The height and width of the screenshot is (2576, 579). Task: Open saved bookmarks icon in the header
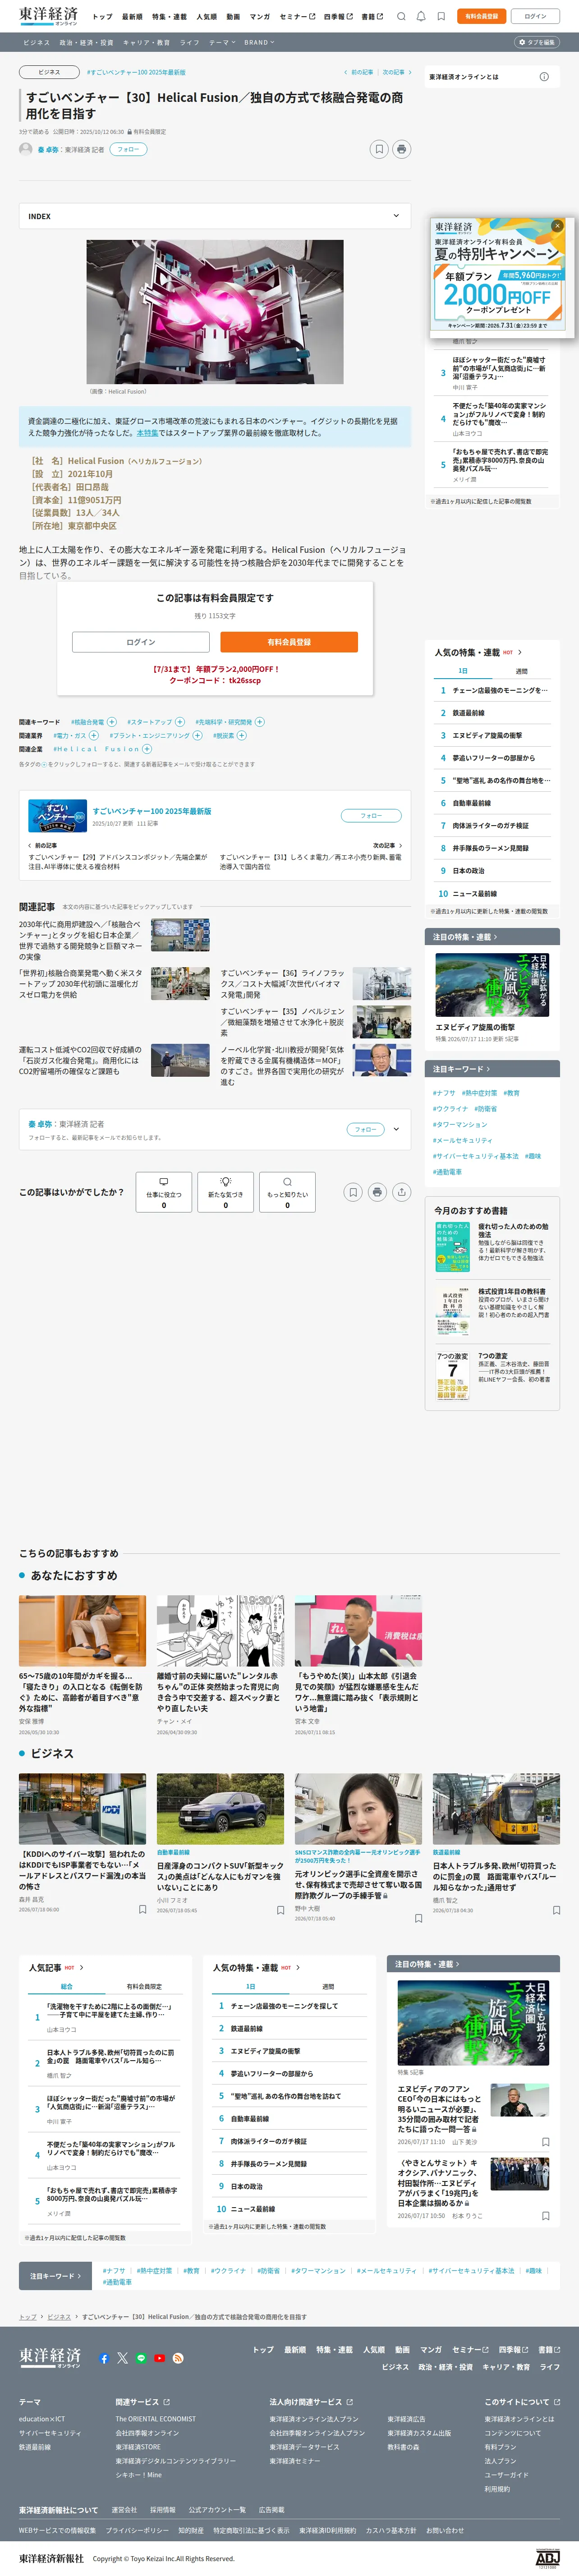coord(441,16)
